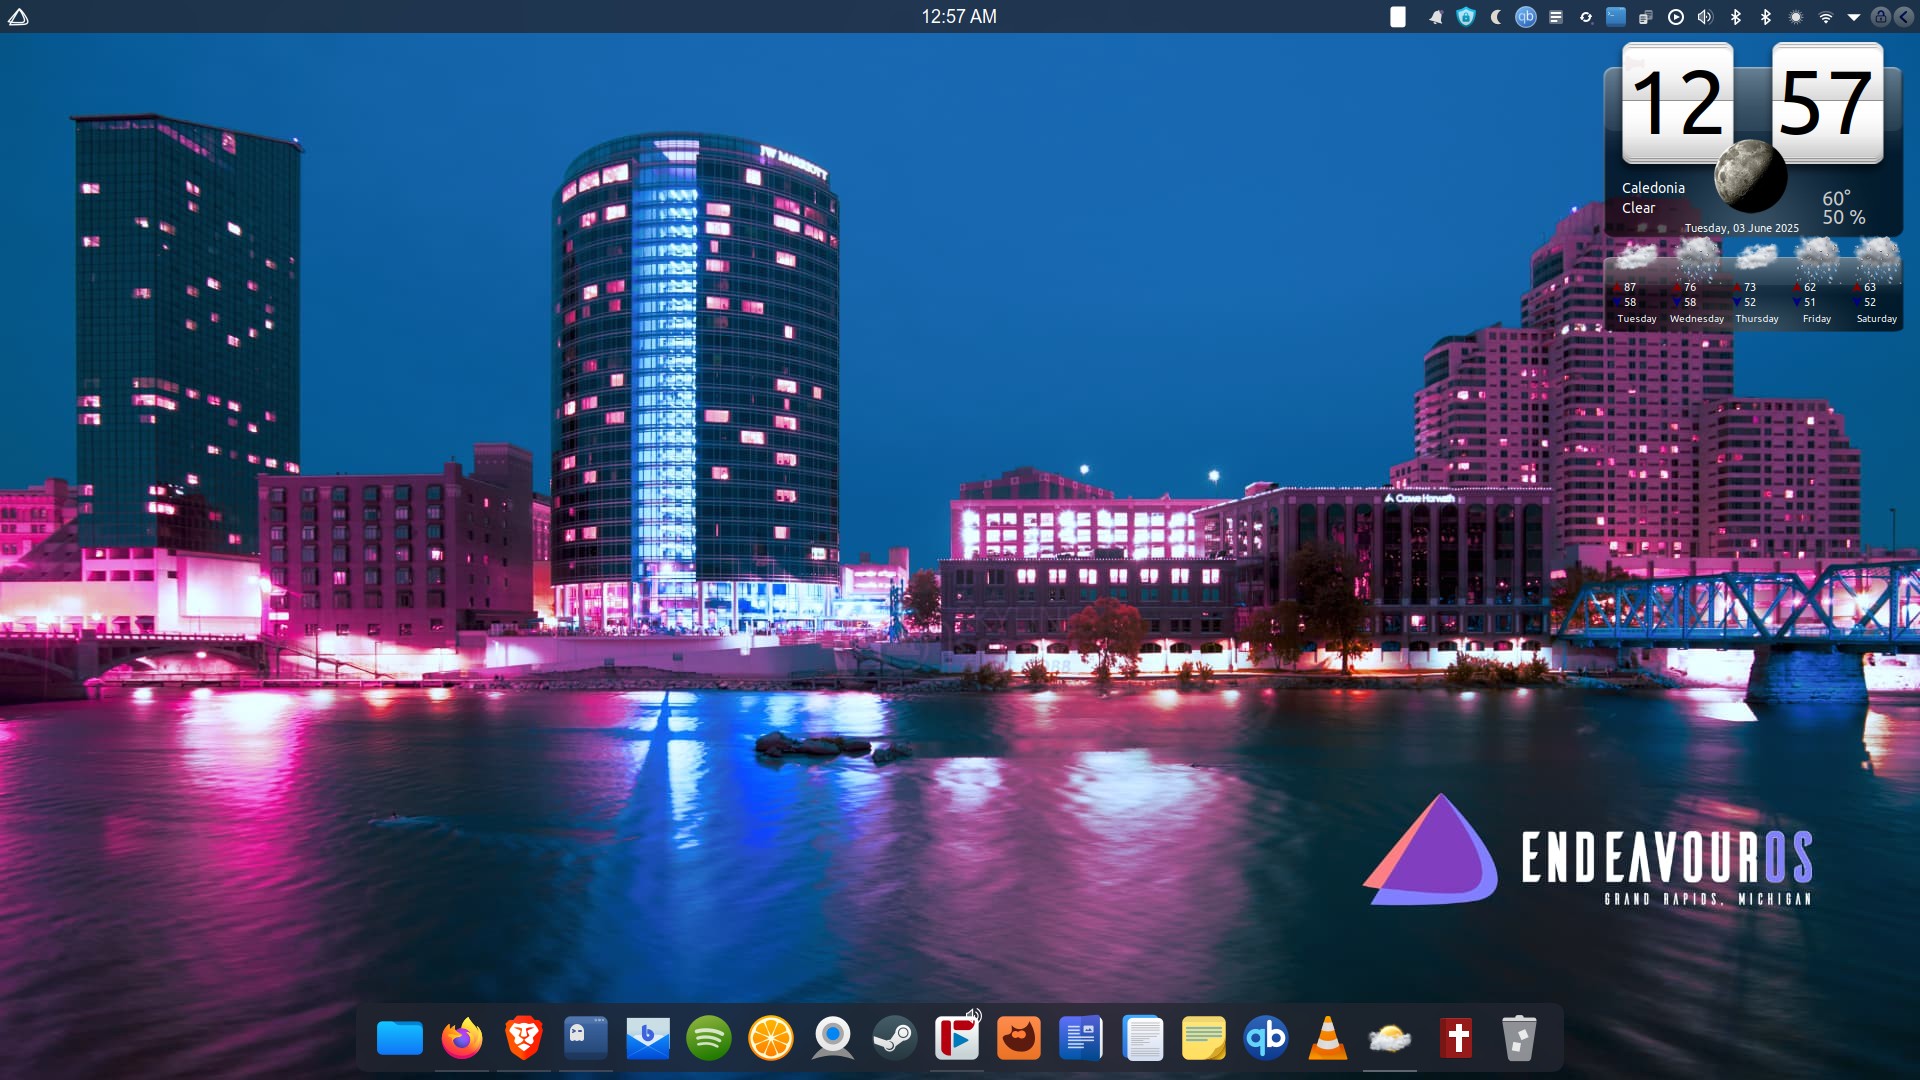Click the minutes 57 flip clock card
The width and height of the screenshot is (1920, 1080).
tap(1828, 103)
